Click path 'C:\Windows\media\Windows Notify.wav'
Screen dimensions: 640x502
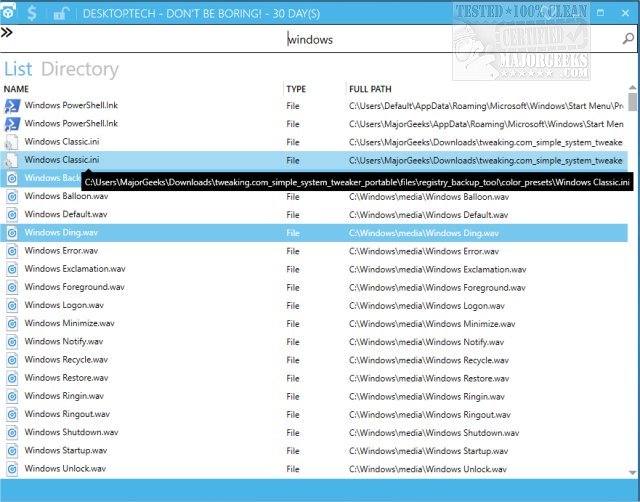(427, 342)
